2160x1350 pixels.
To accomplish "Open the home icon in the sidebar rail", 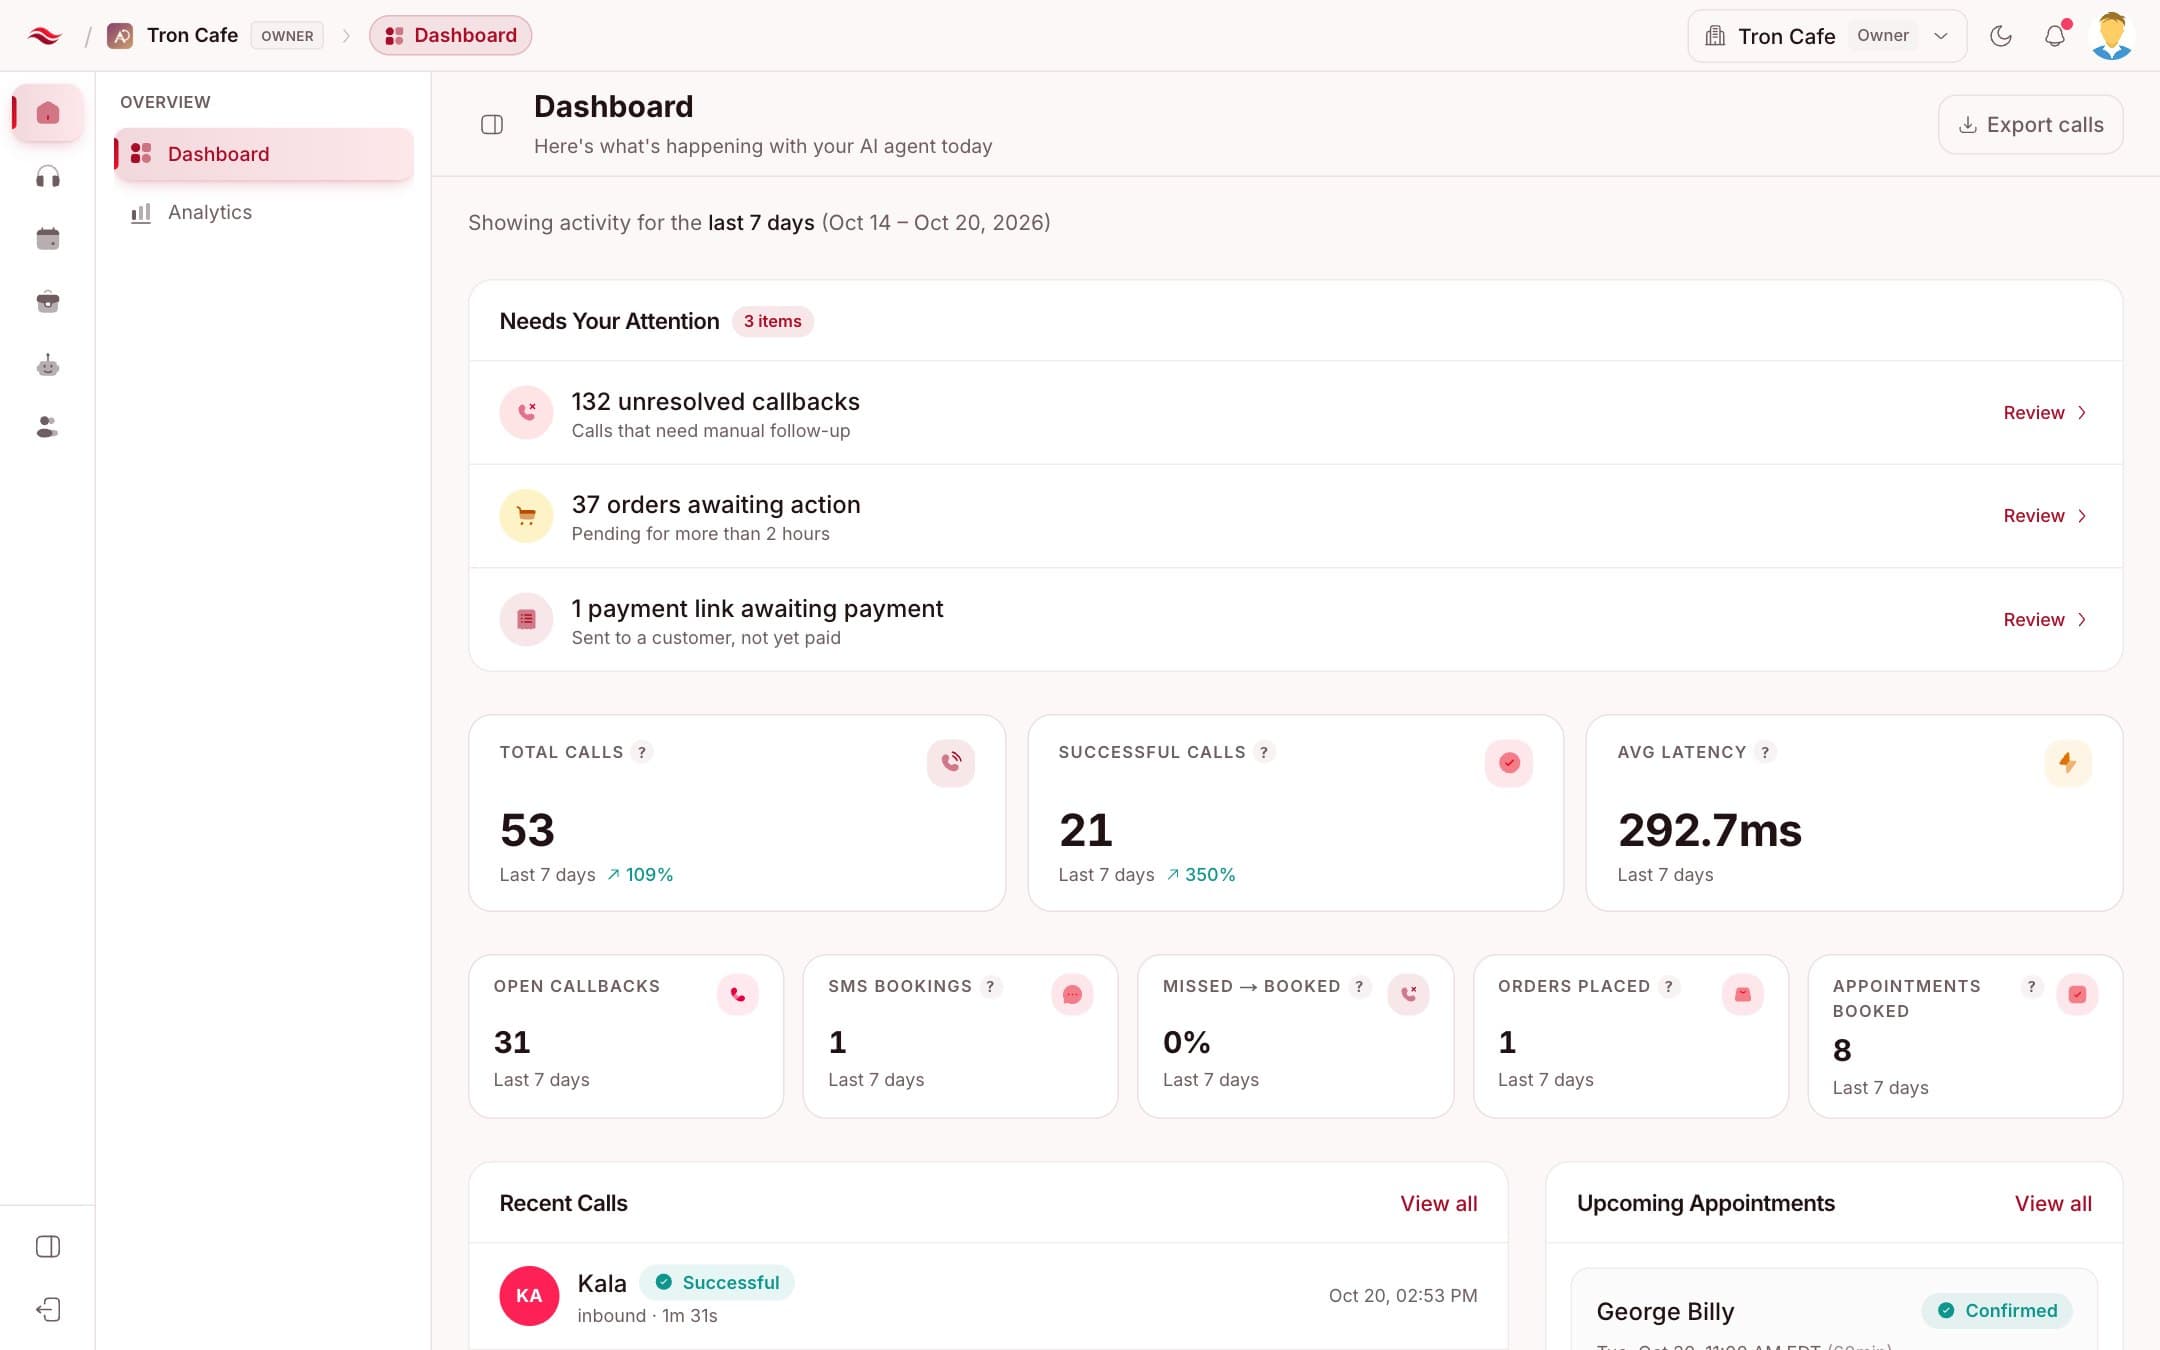I will coord(48,113).
